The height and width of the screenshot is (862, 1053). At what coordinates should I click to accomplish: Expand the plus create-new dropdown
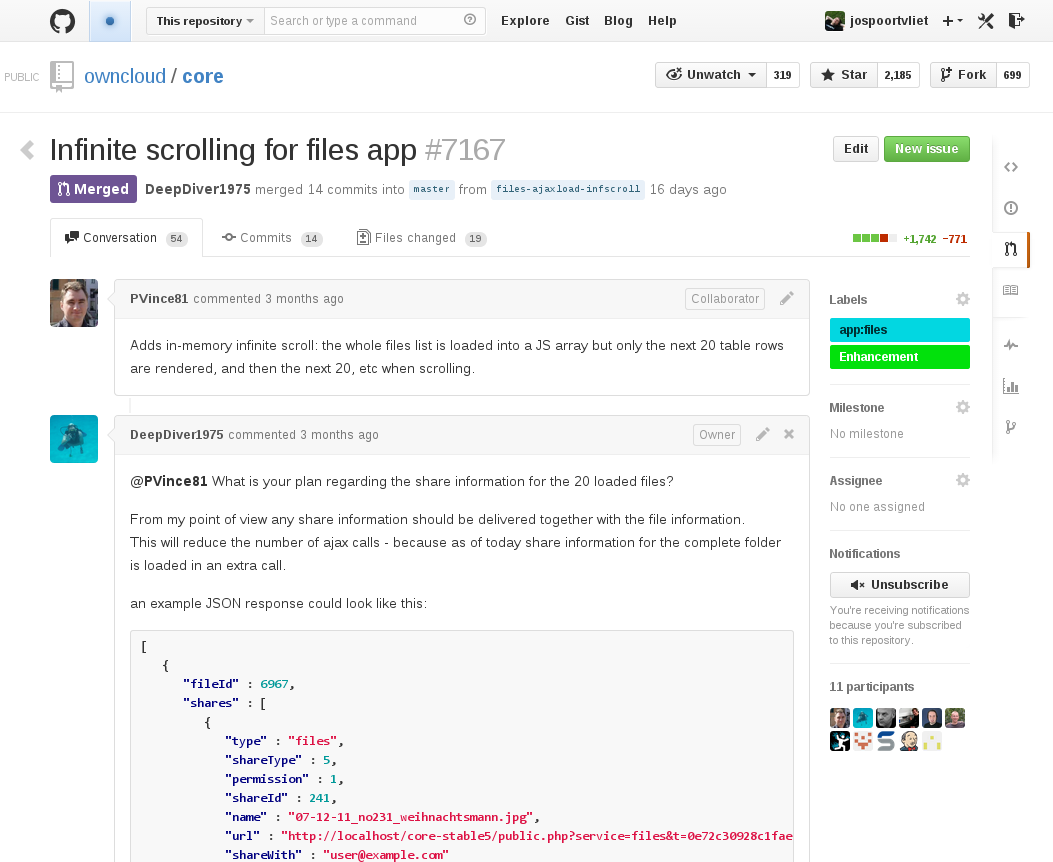952,21
